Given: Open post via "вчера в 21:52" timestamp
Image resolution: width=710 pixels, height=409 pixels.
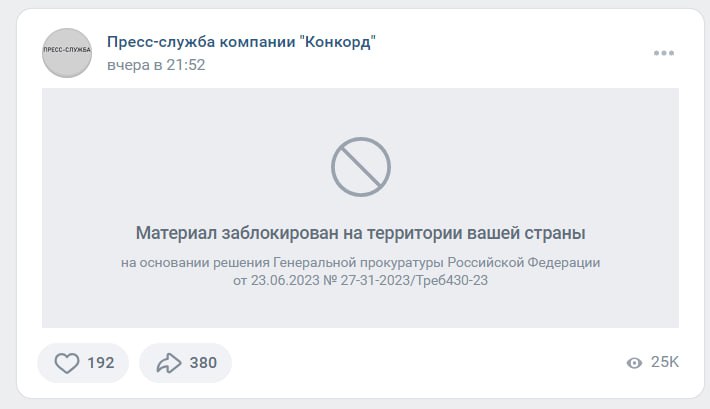Looking at the screenshot, I should 156,65.
